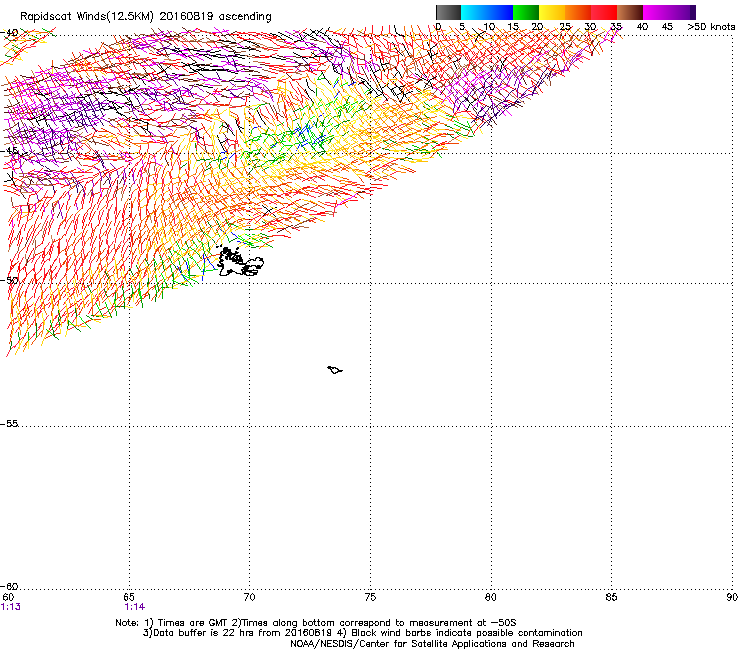
Task: Click the gray 0-5 knots color swatch
Action: 448,12
